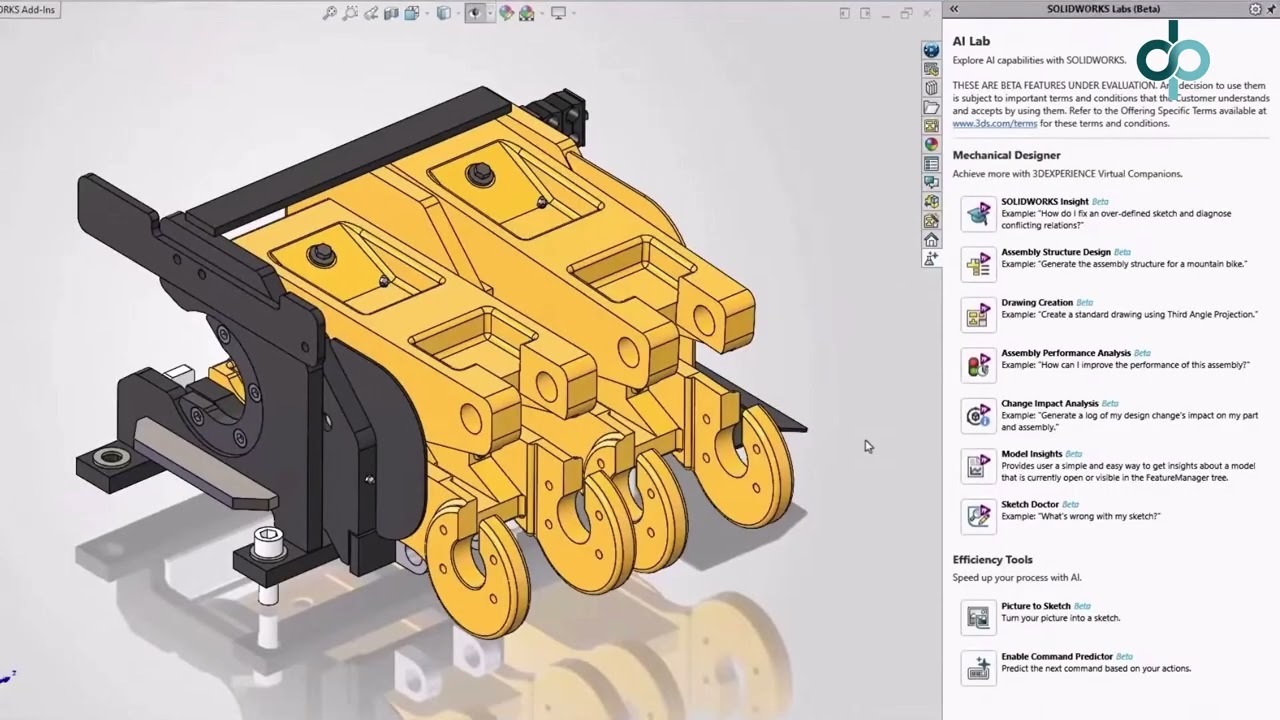Open the SOLIDWORKS Resources task pane tab
This screenshot has width=1280, height=720.
[x=931, y=69]
